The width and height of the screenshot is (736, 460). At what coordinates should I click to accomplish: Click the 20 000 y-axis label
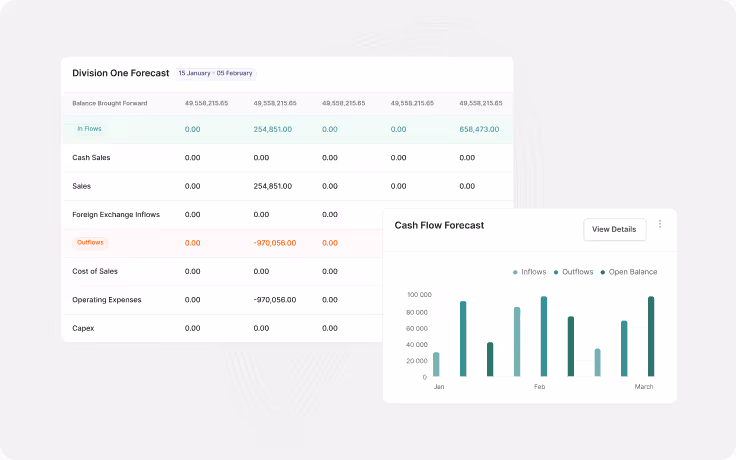(417, 361)
